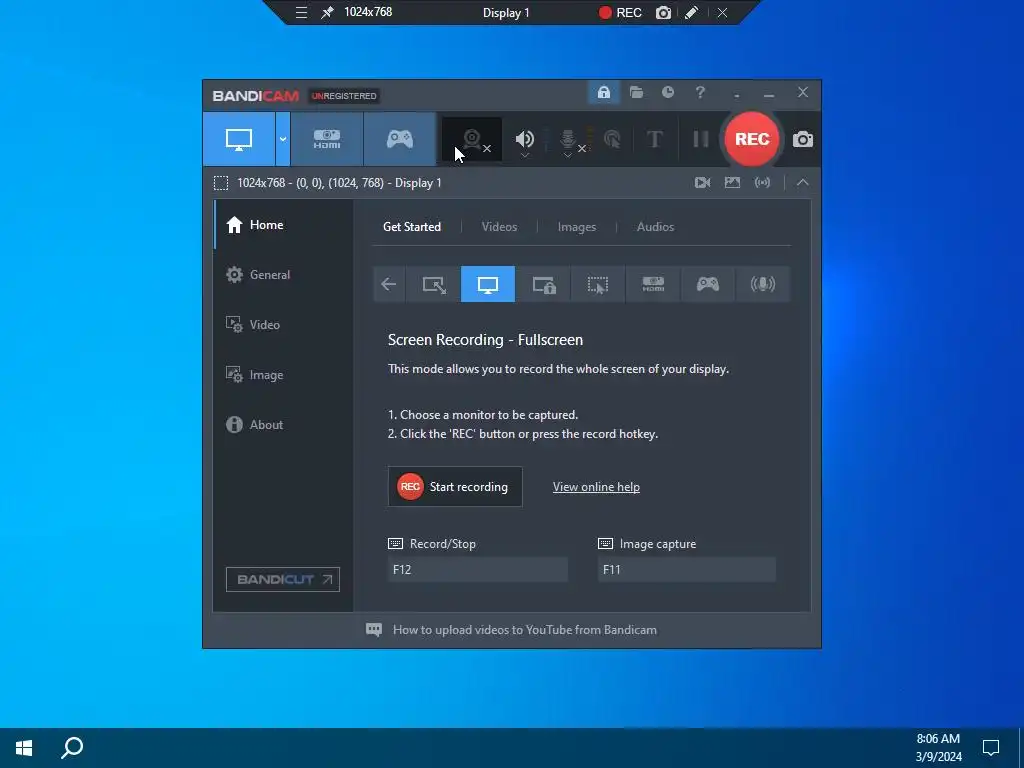Screen dimensions: 1024x768
Task: Toggle the webcam overlay icon
Action: (472, 139)
